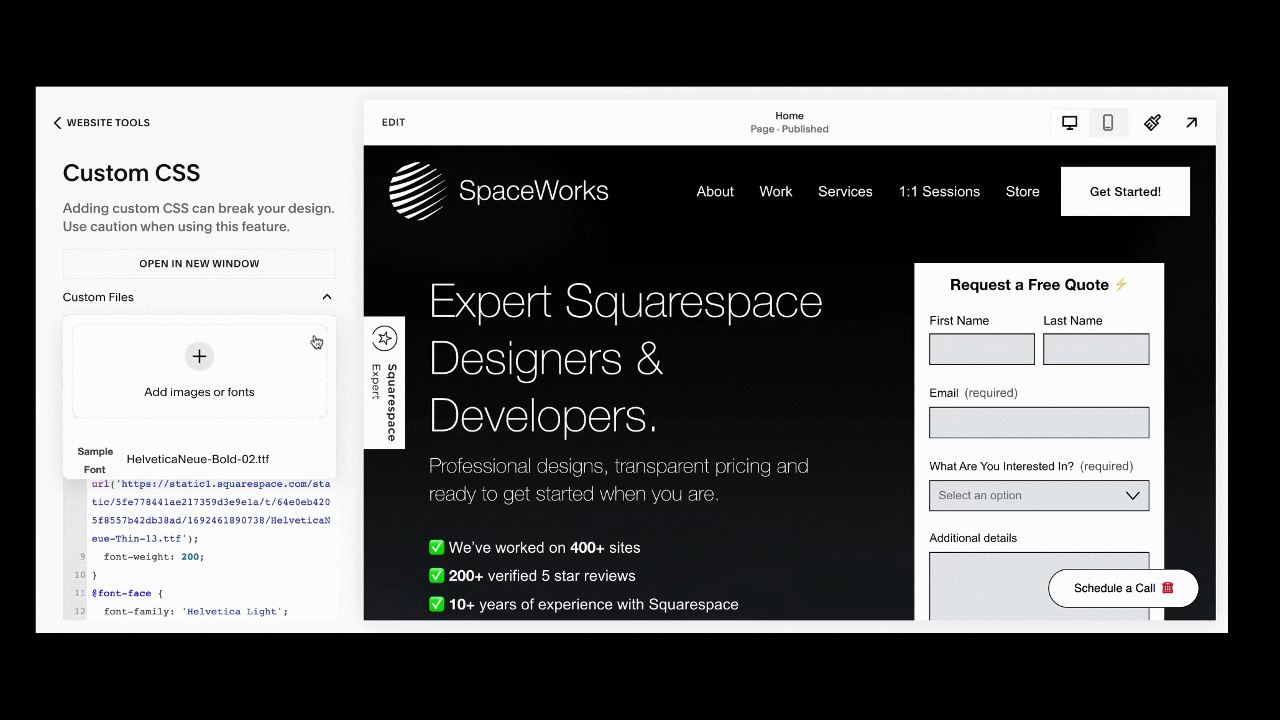This screenshot has height=720, width=1280.
Task: Click the @font-face code line
Action: coord(127,593)
